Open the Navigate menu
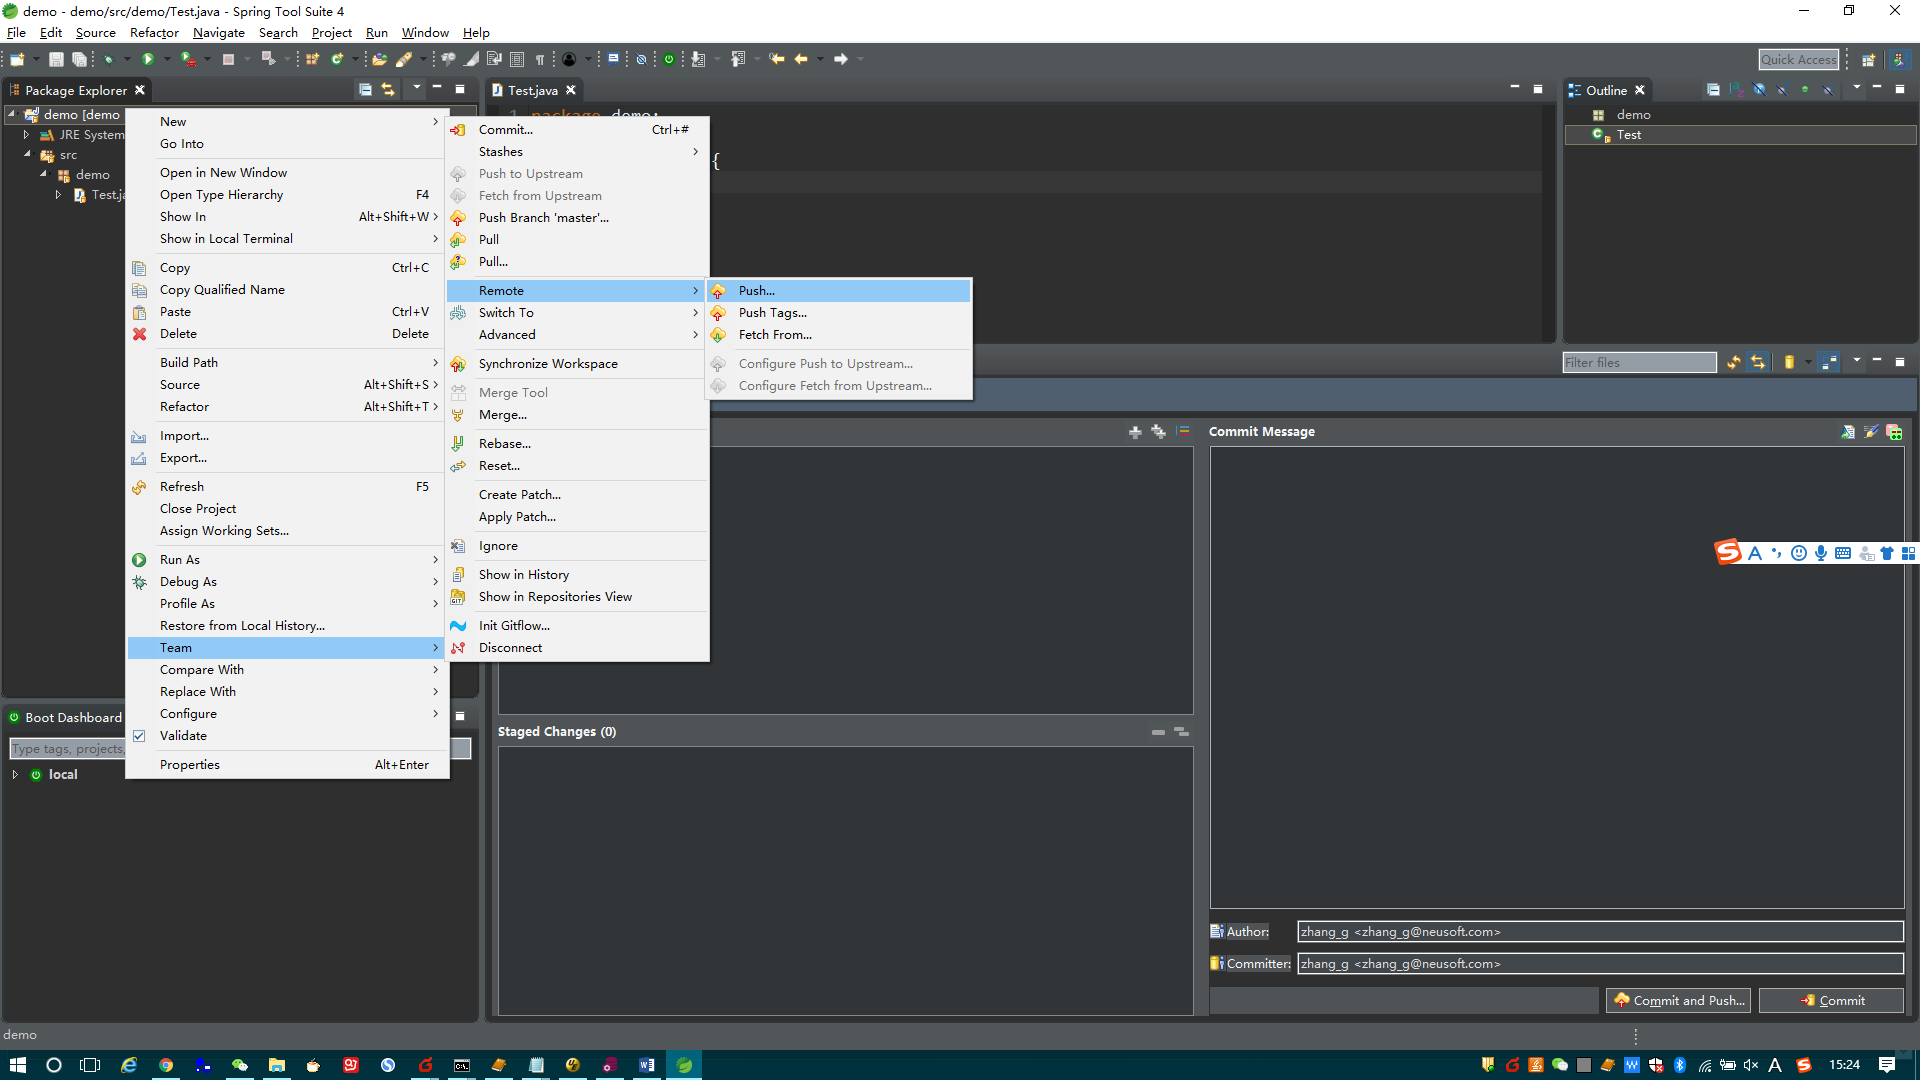 pos(218,32)
